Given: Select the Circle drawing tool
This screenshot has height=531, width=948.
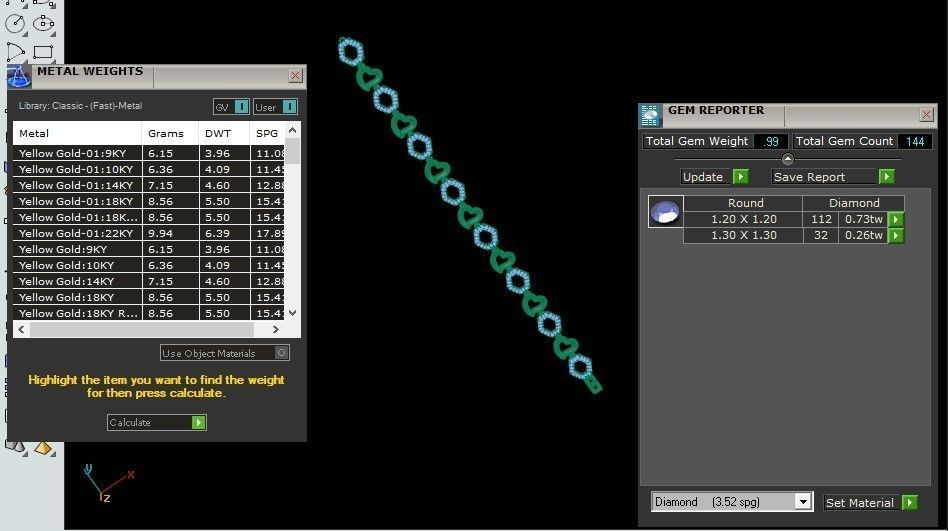Looking at the screenshot, I should tap(15, 24).
